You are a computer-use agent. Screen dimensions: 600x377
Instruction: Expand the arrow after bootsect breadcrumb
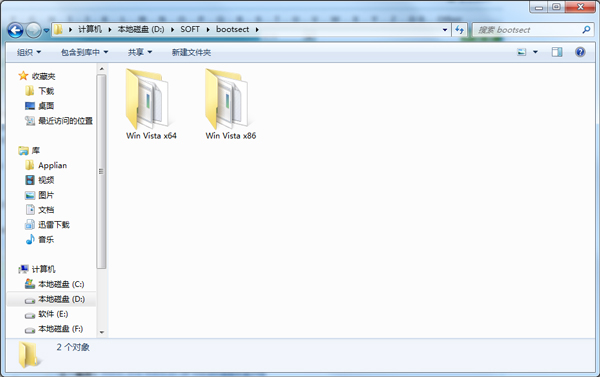[257, 29]
